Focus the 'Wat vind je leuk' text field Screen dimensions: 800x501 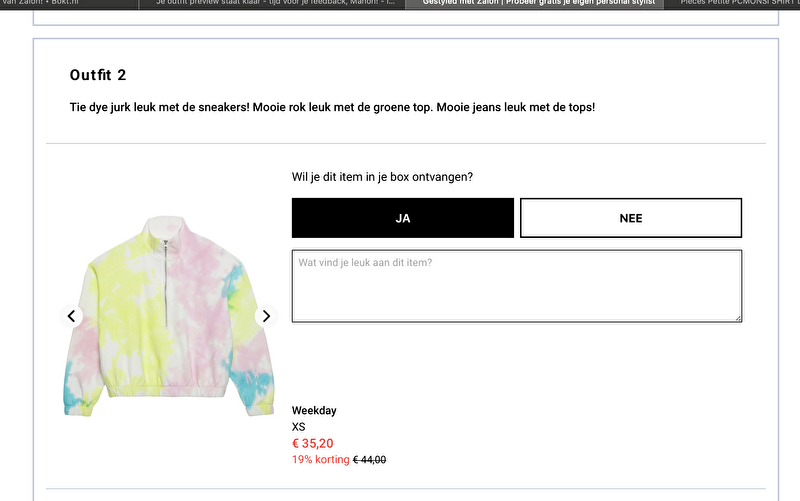tap(517, 286)
